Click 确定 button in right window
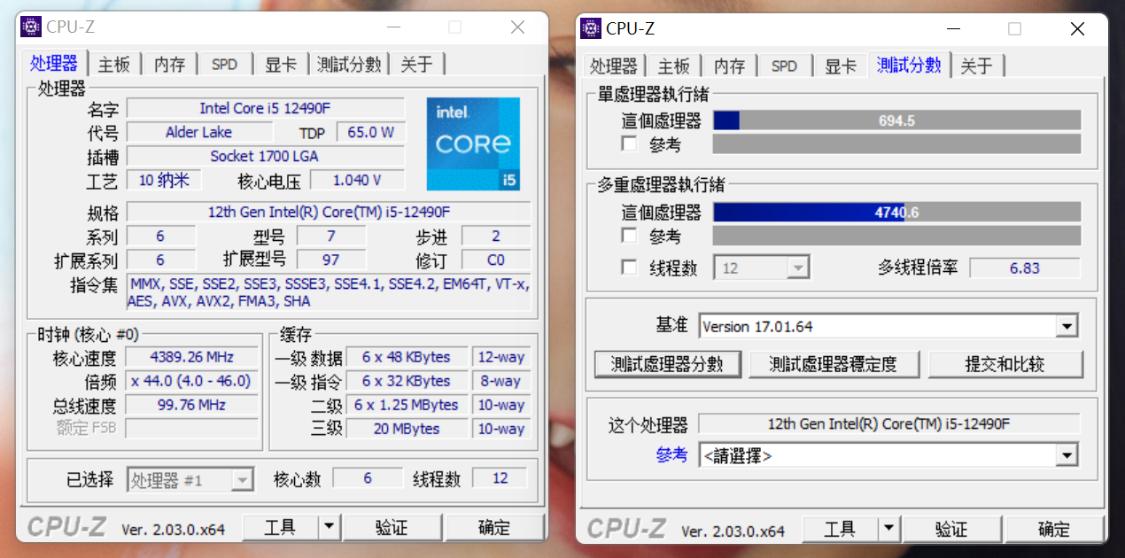Screen dimensions: 1125x558 point(1054,529)
